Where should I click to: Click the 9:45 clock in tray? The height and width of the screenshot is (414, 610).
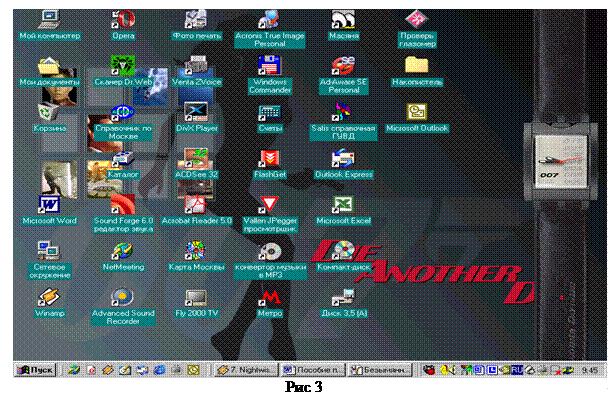[x=590, y=370]
